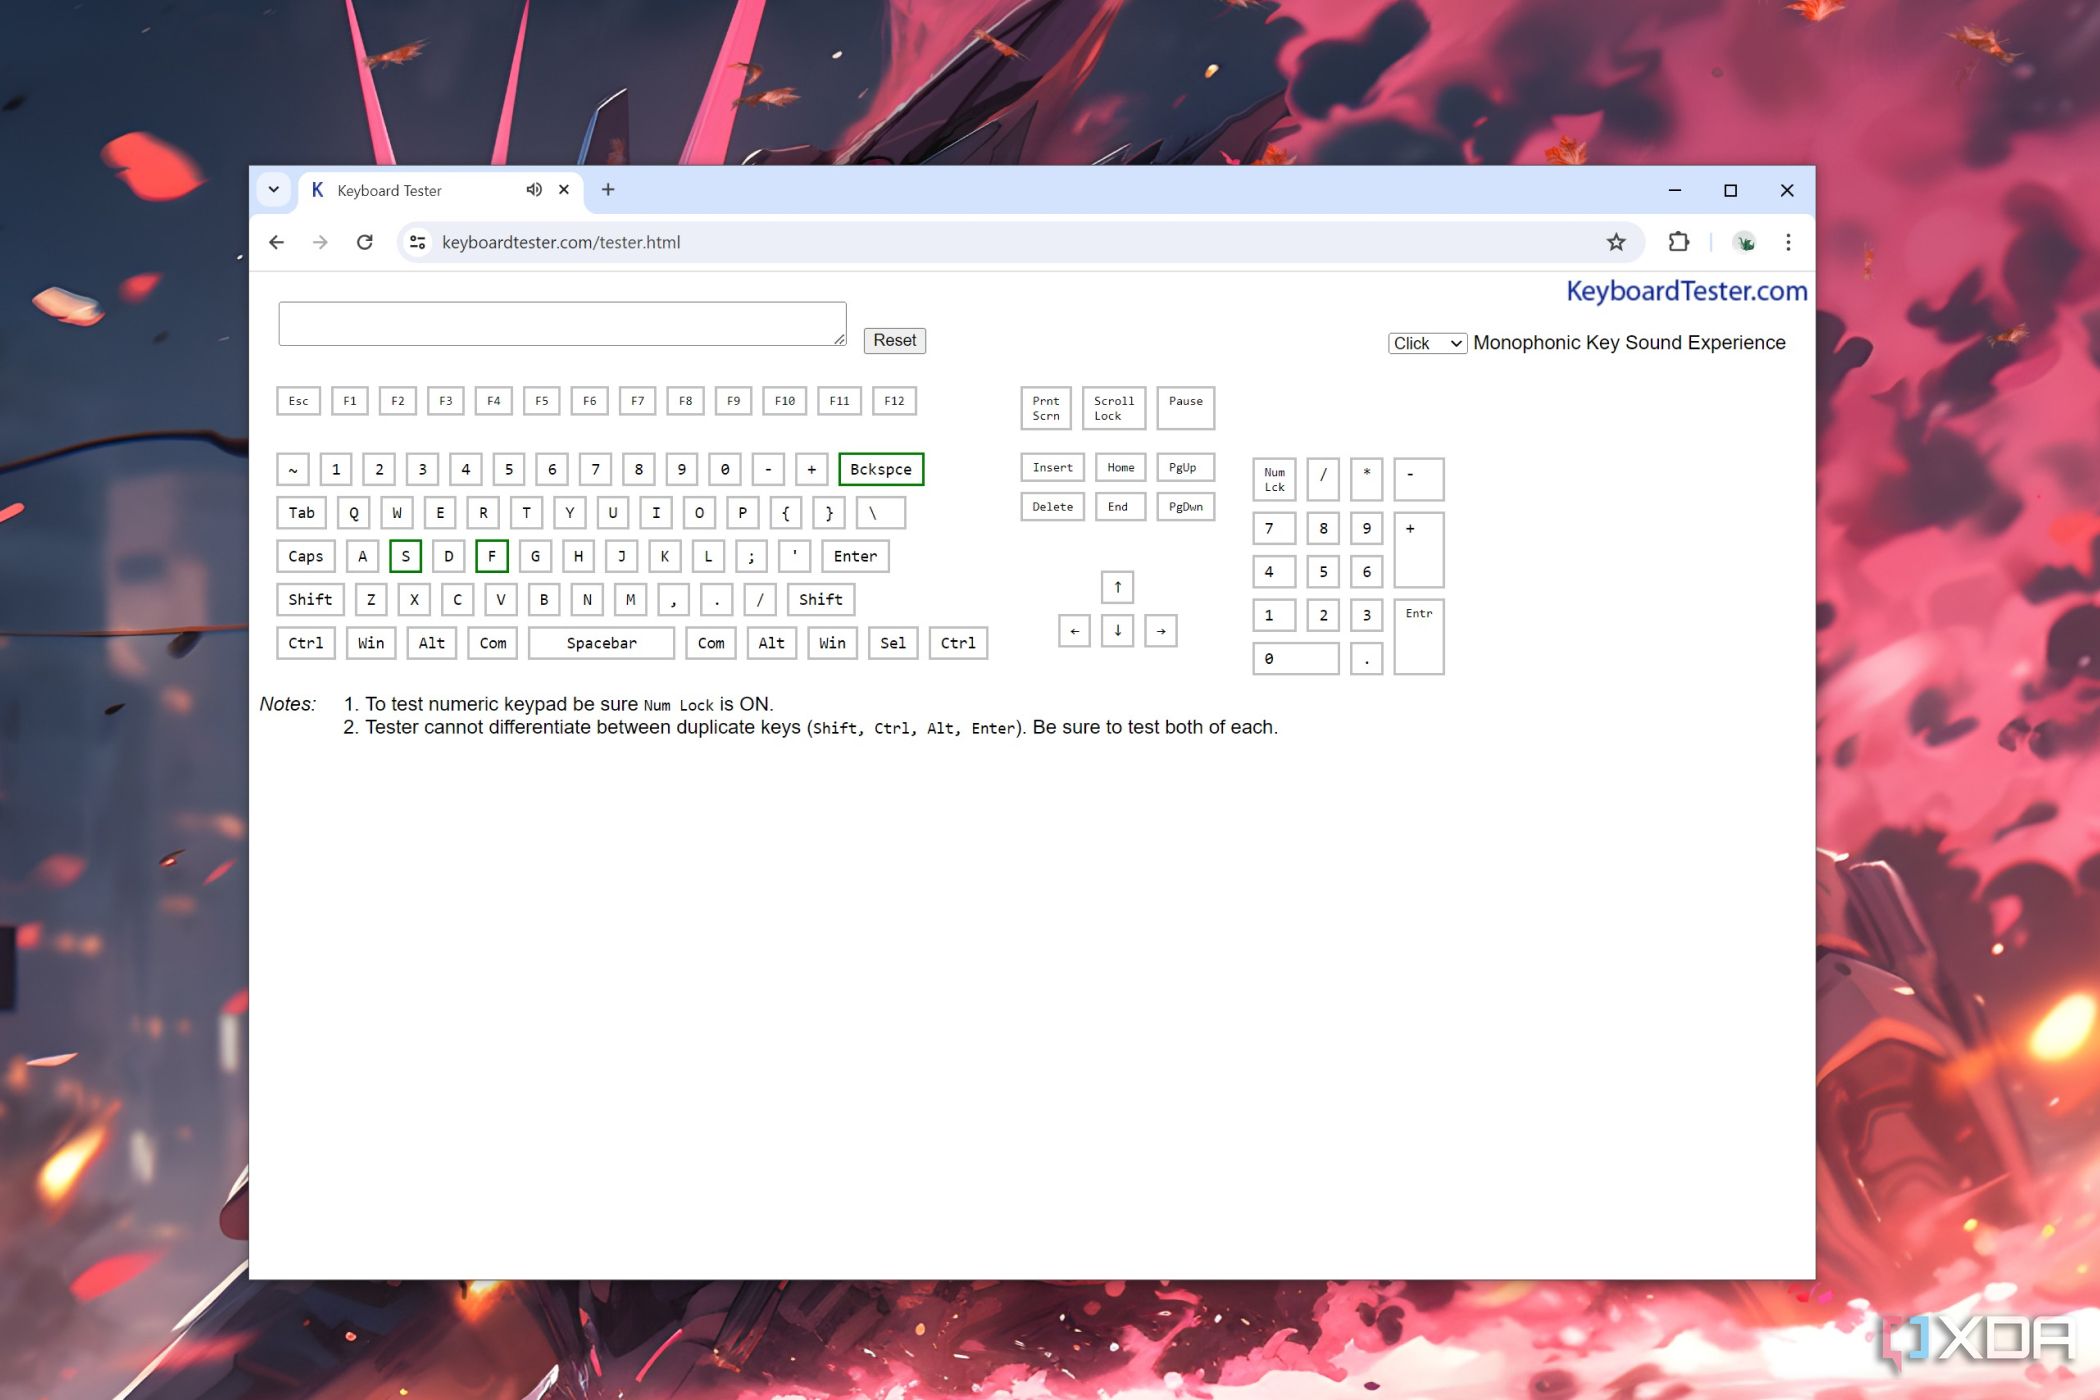Select the Click sound dropdown
The height and width of the screenshot is (1400, 2100).
click(1423, 342)
